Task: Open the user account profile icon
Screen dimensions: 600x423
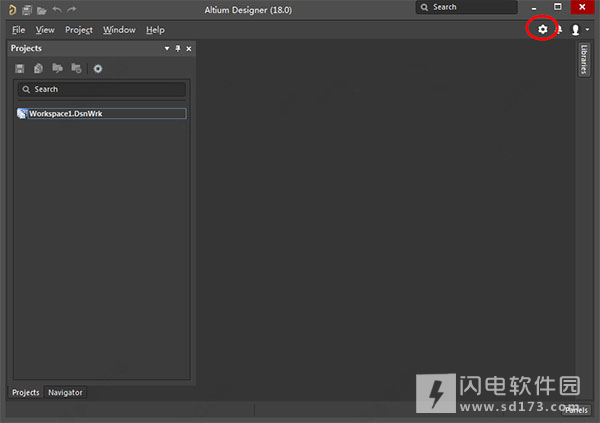Action: coord(575,29)
